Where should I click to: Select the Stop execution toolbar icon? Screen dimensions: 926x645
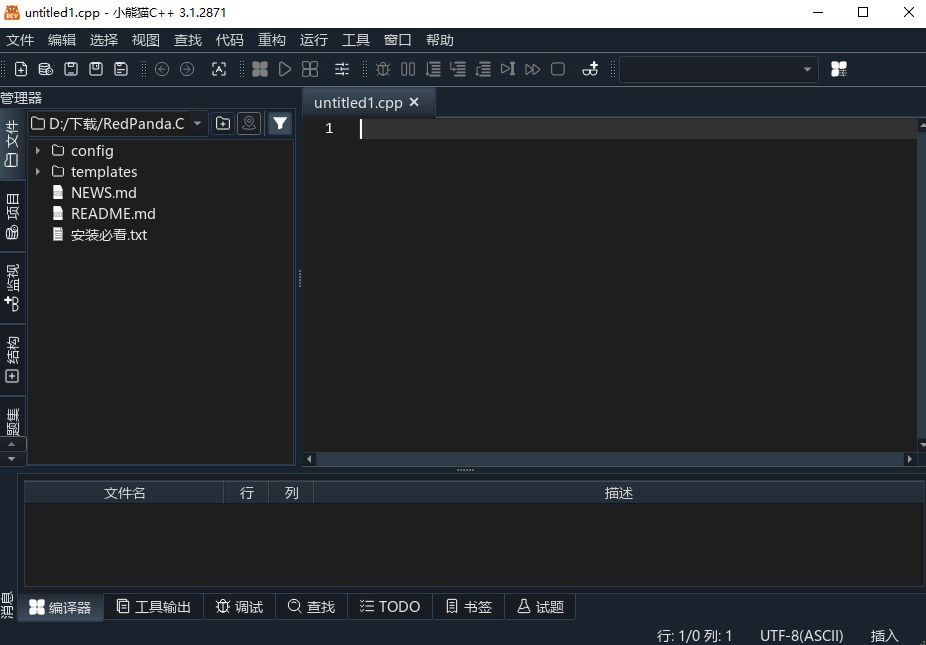557,69
